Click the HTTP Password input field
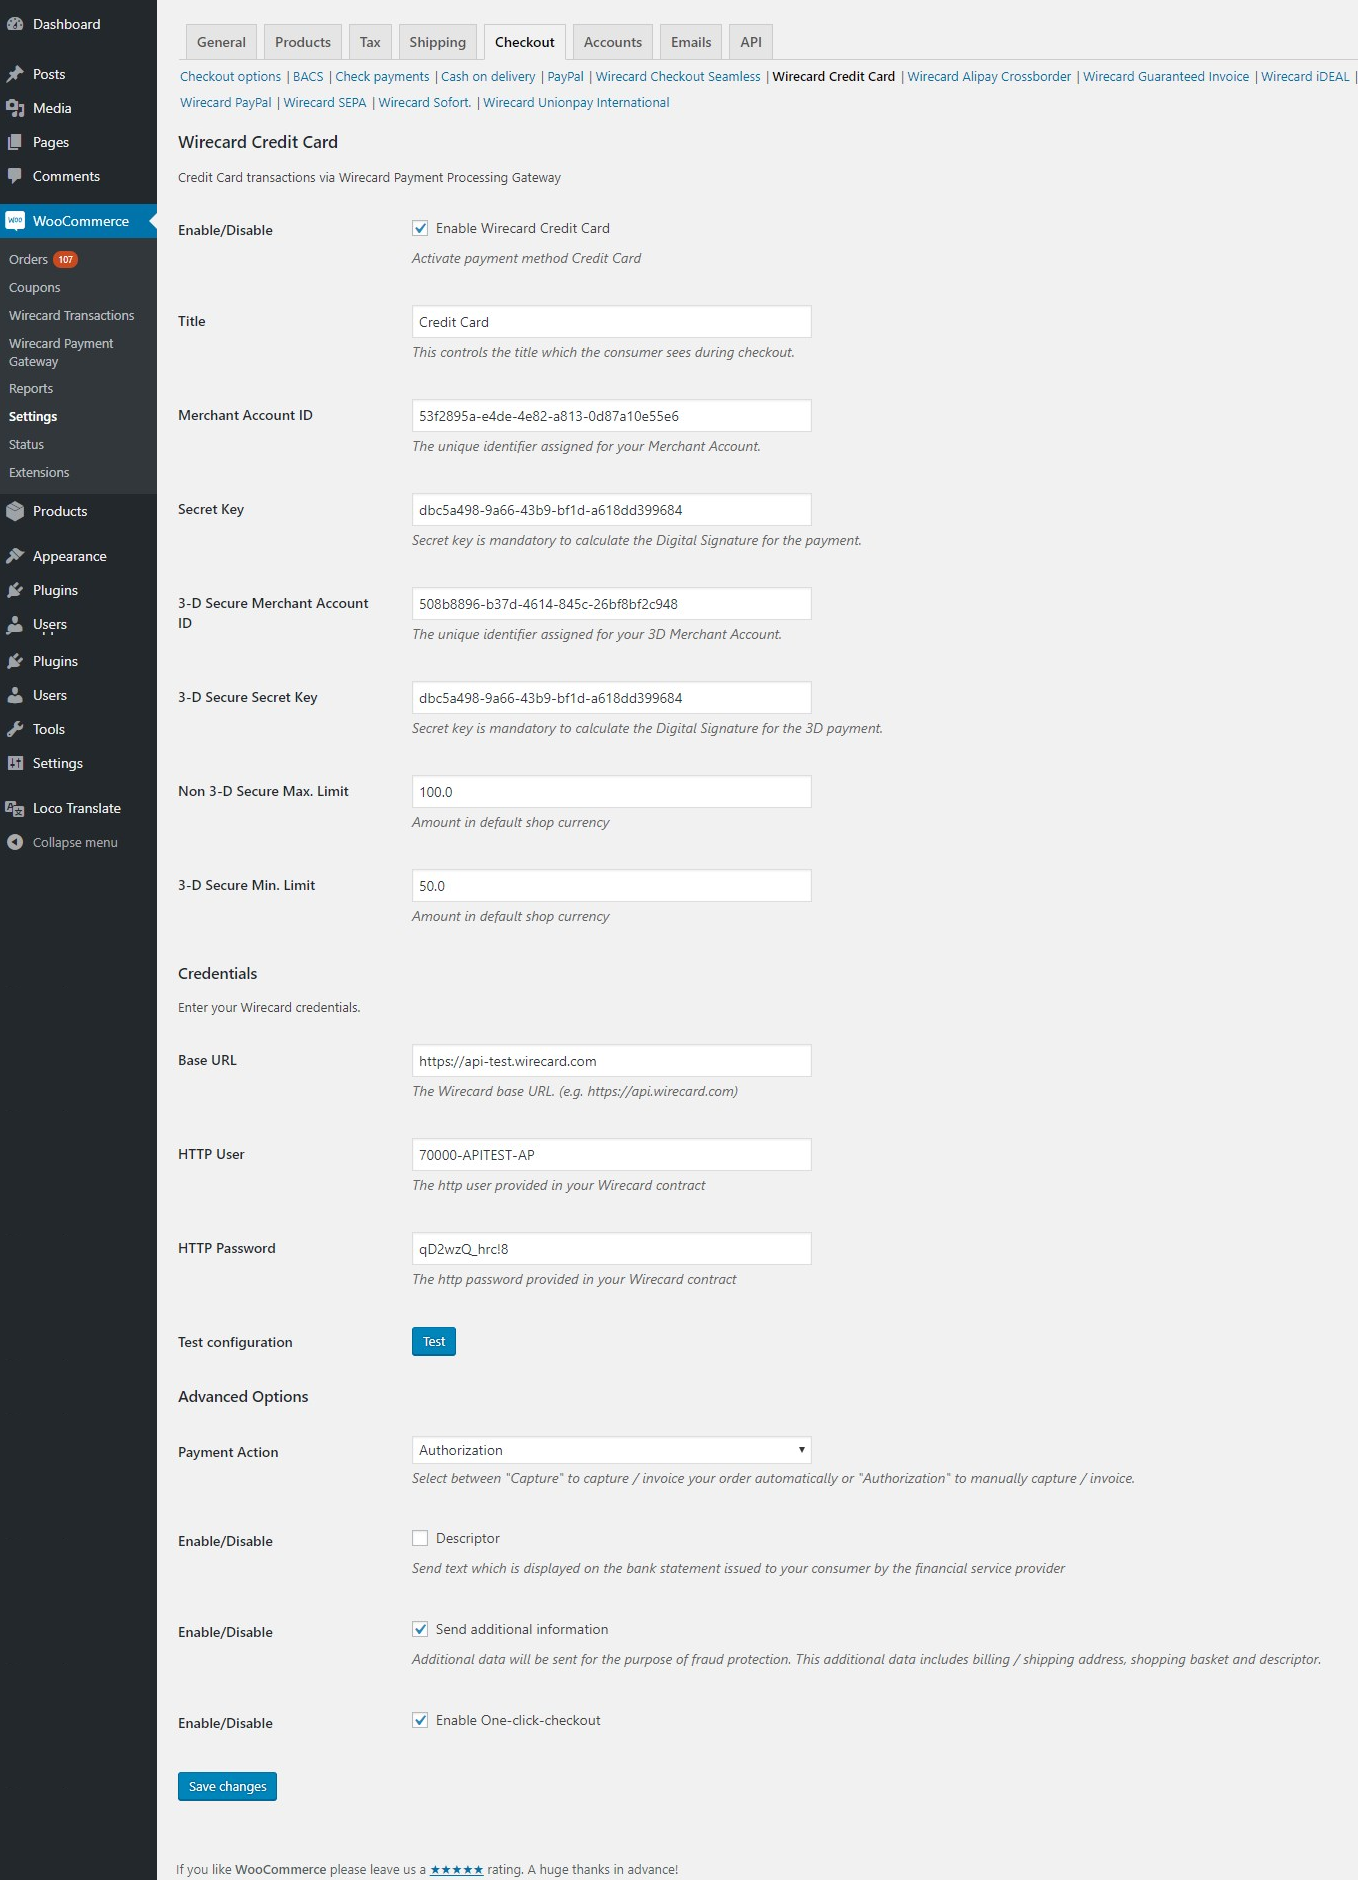This screenshot has height=1880, width=1358. [611, 1249]
